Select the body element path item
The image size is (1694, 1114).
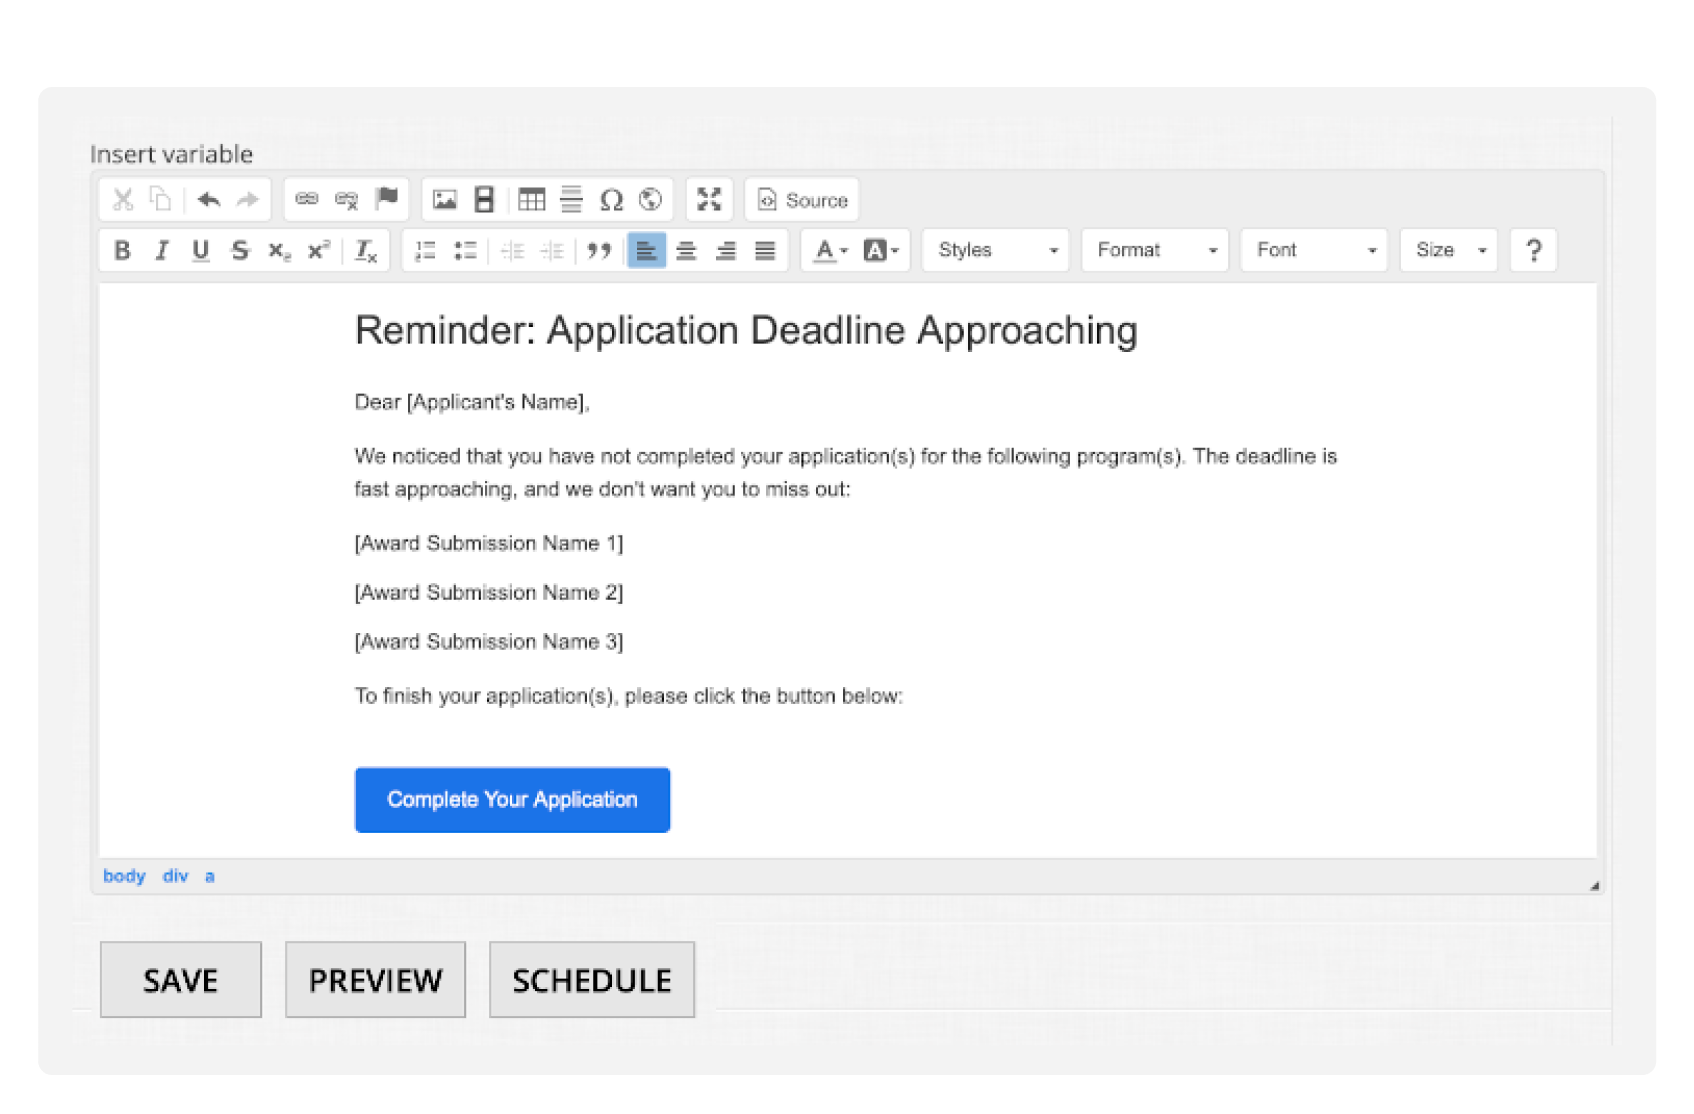coord(124,876)
